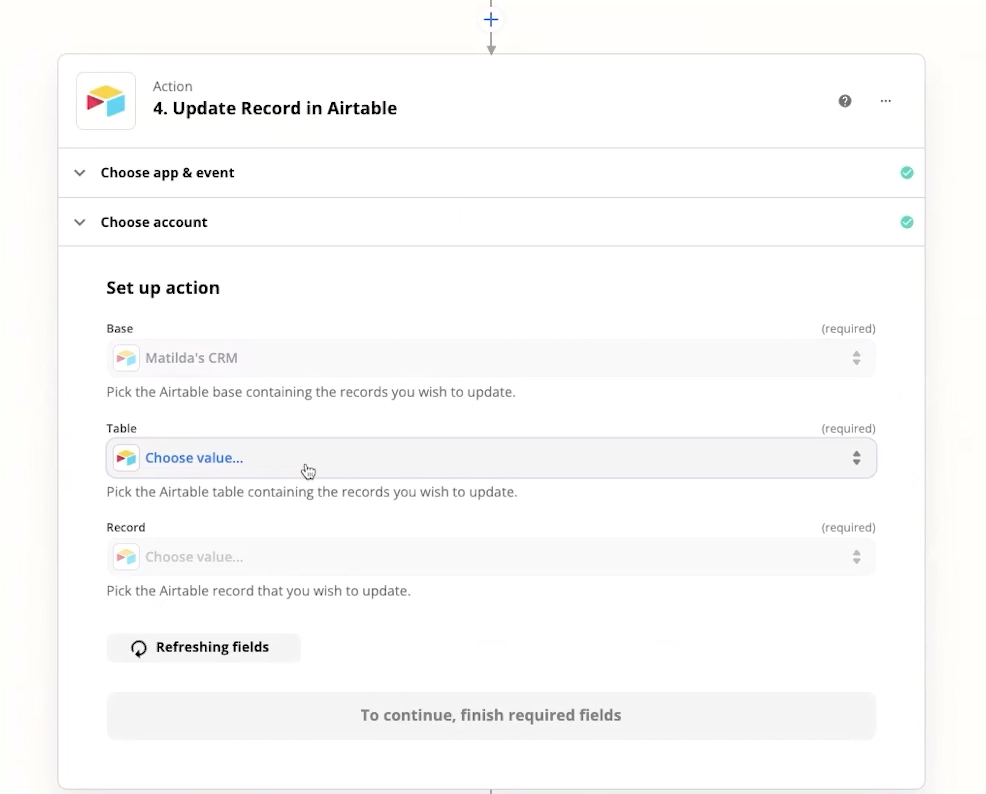The image size is (986, 794).
Task: Click 'To continue, finish required fields' button
Action: coord(491,715)
